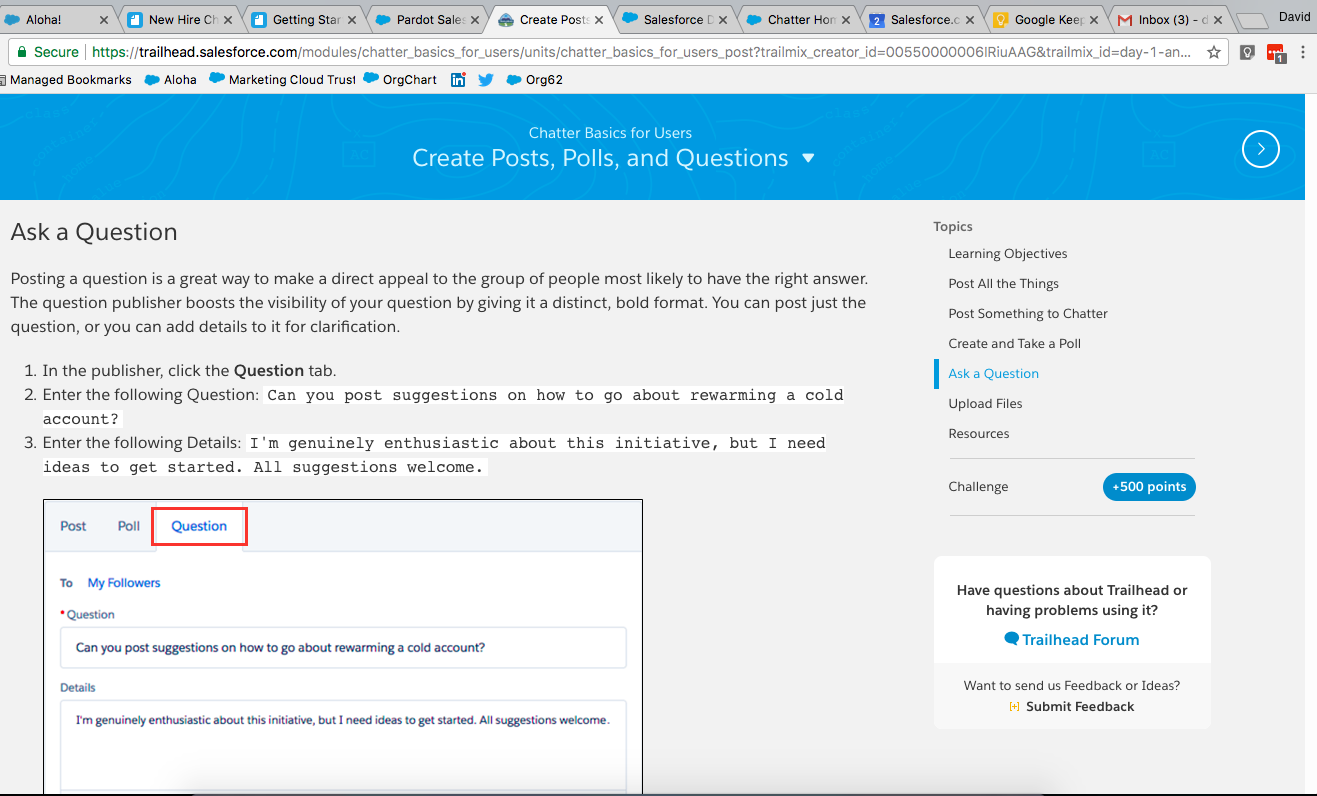Open the Trailhead Forum link
The width and height of the screenshot is (1317, 796).
(1072, 640)
